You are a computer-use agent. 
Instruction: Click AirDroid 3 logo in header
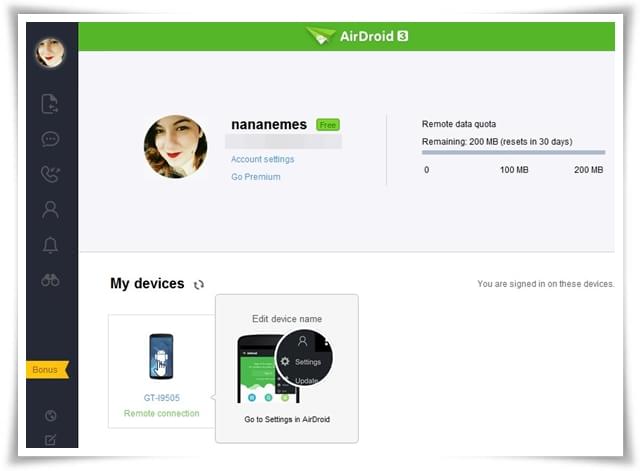pos(358,36)
